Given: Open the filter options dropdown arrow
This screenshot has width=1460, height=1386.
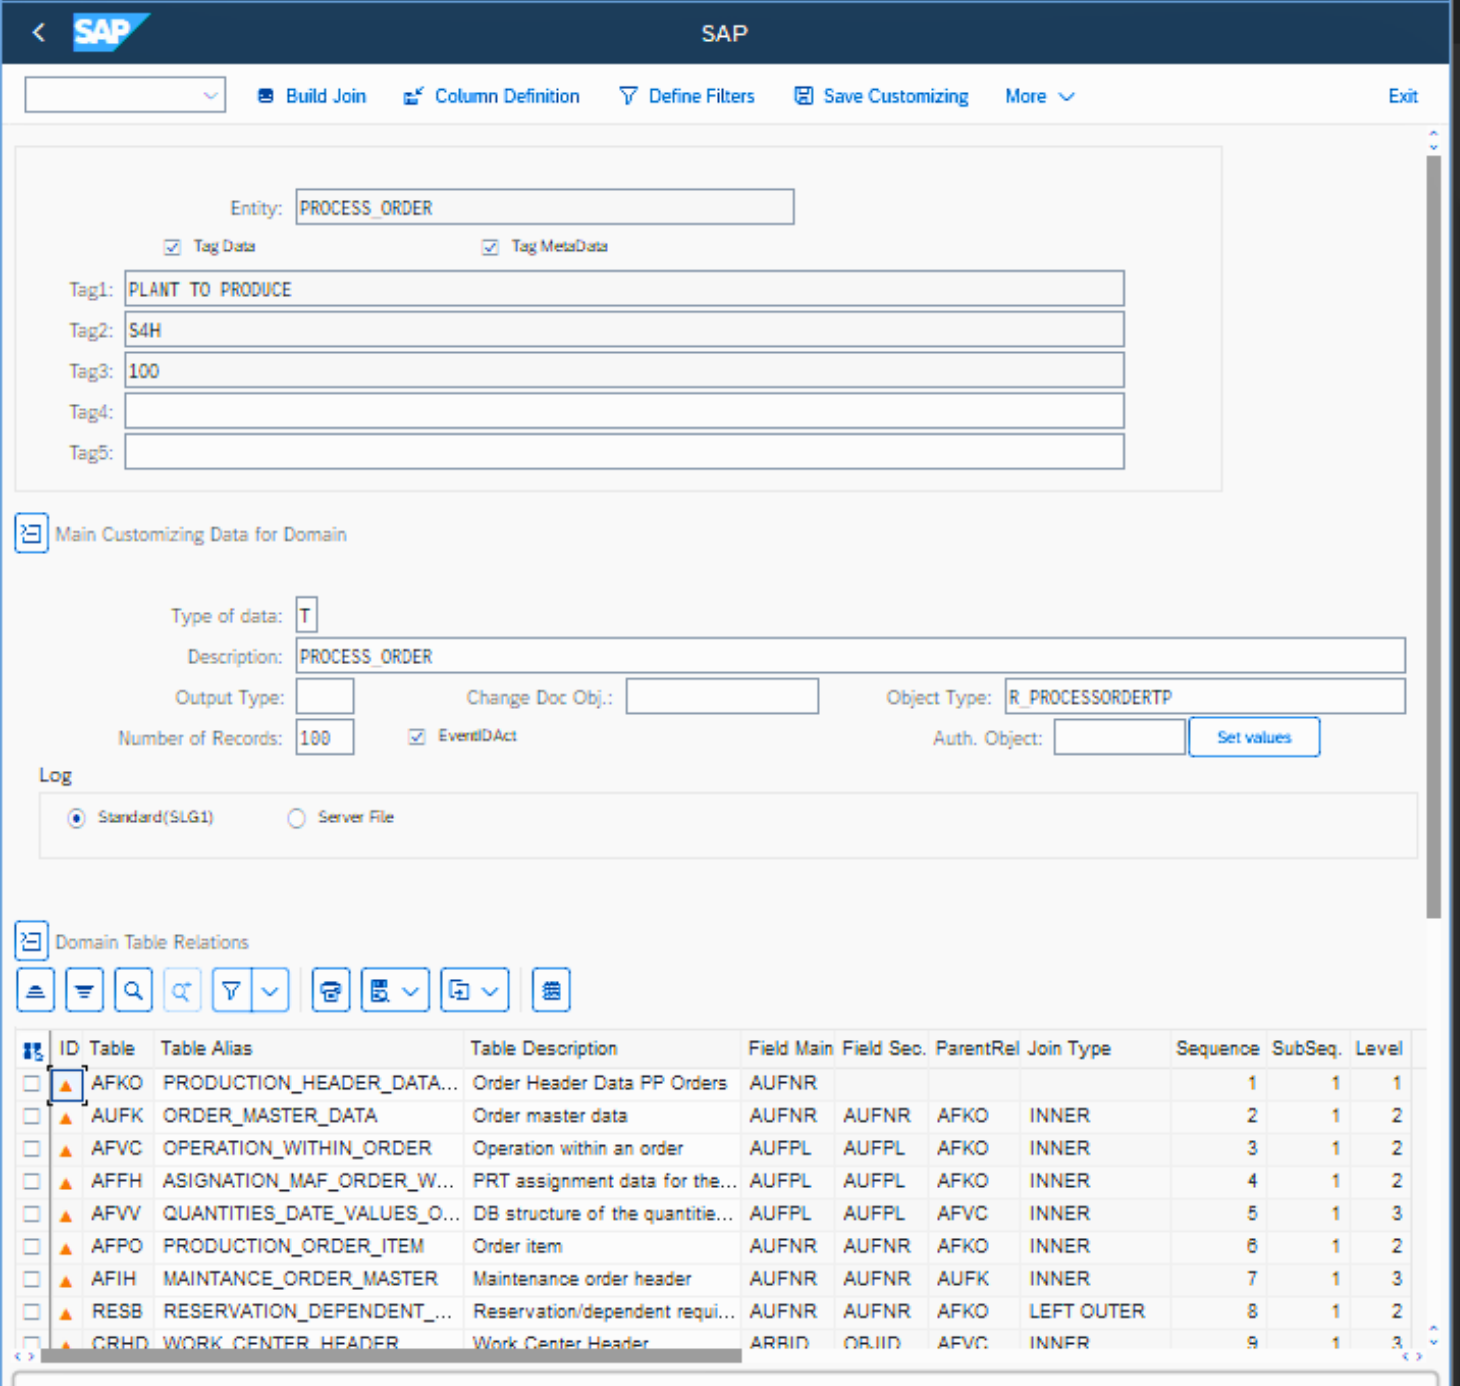Looking at the screenshot, I should pos(271,991).
